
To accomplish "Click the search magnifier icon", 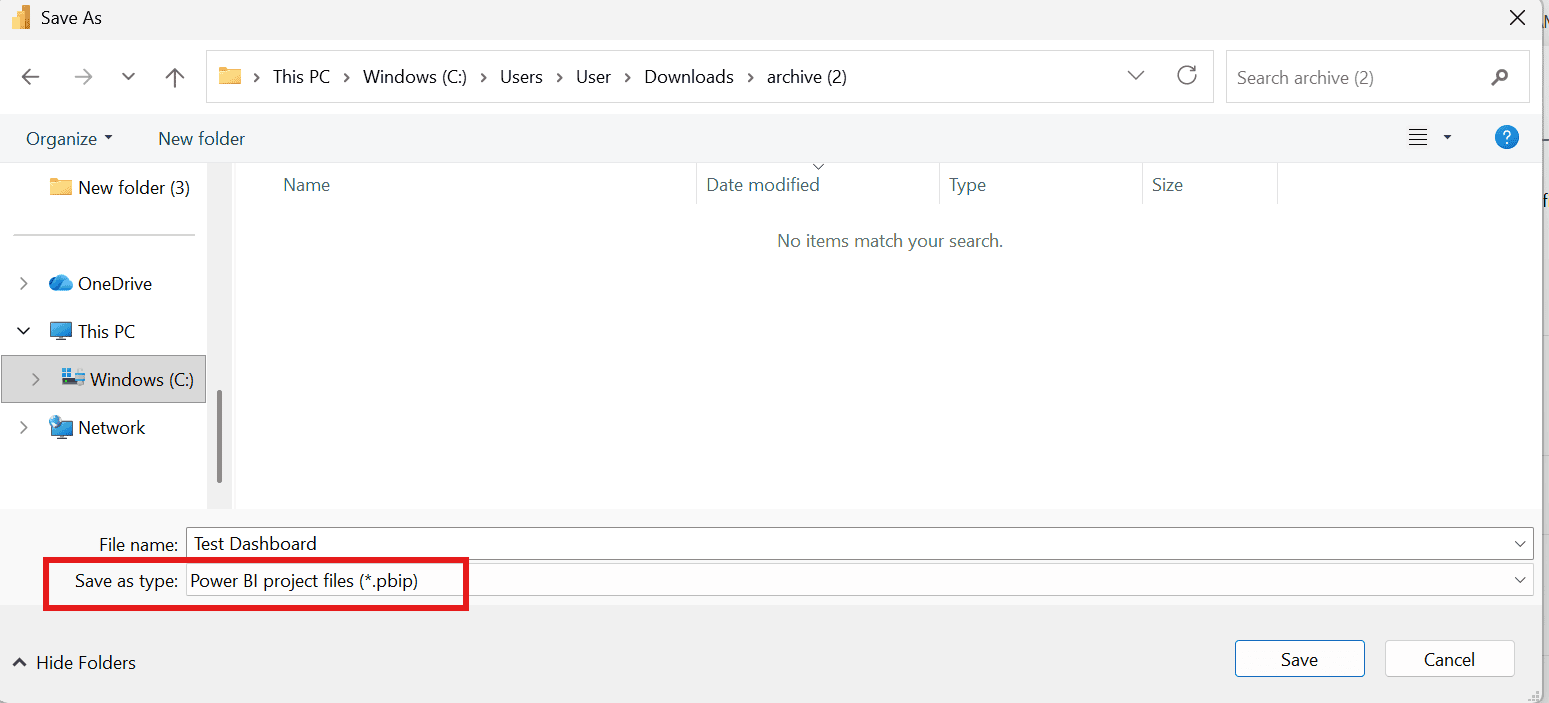I will [1499, 77].
